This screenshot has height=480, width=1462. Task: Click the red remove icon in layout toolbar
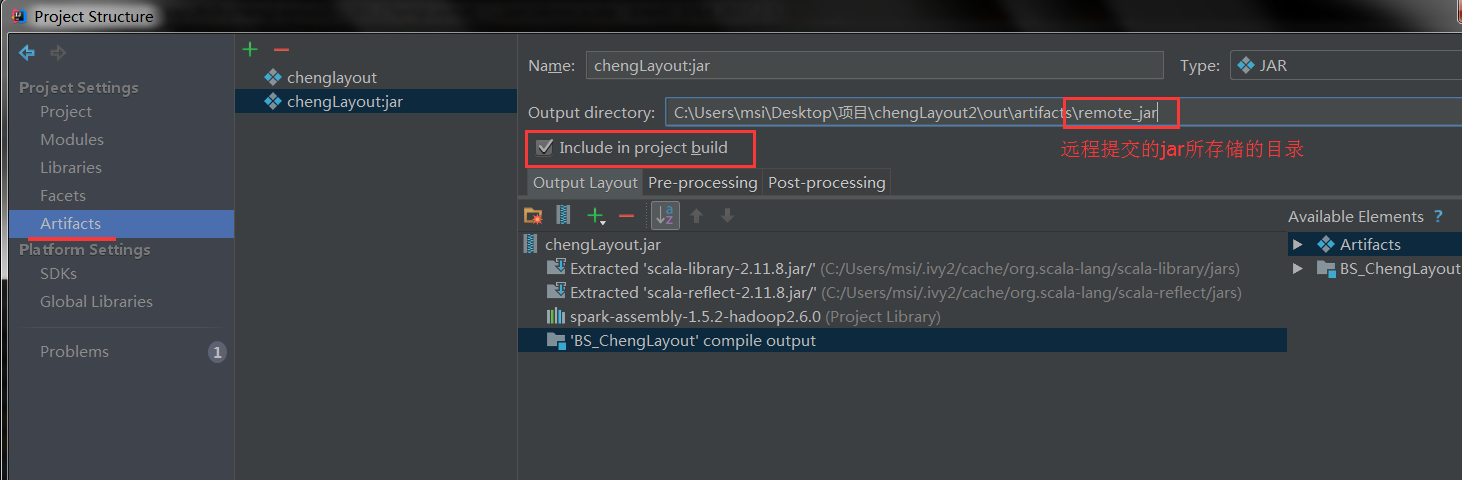627,215
